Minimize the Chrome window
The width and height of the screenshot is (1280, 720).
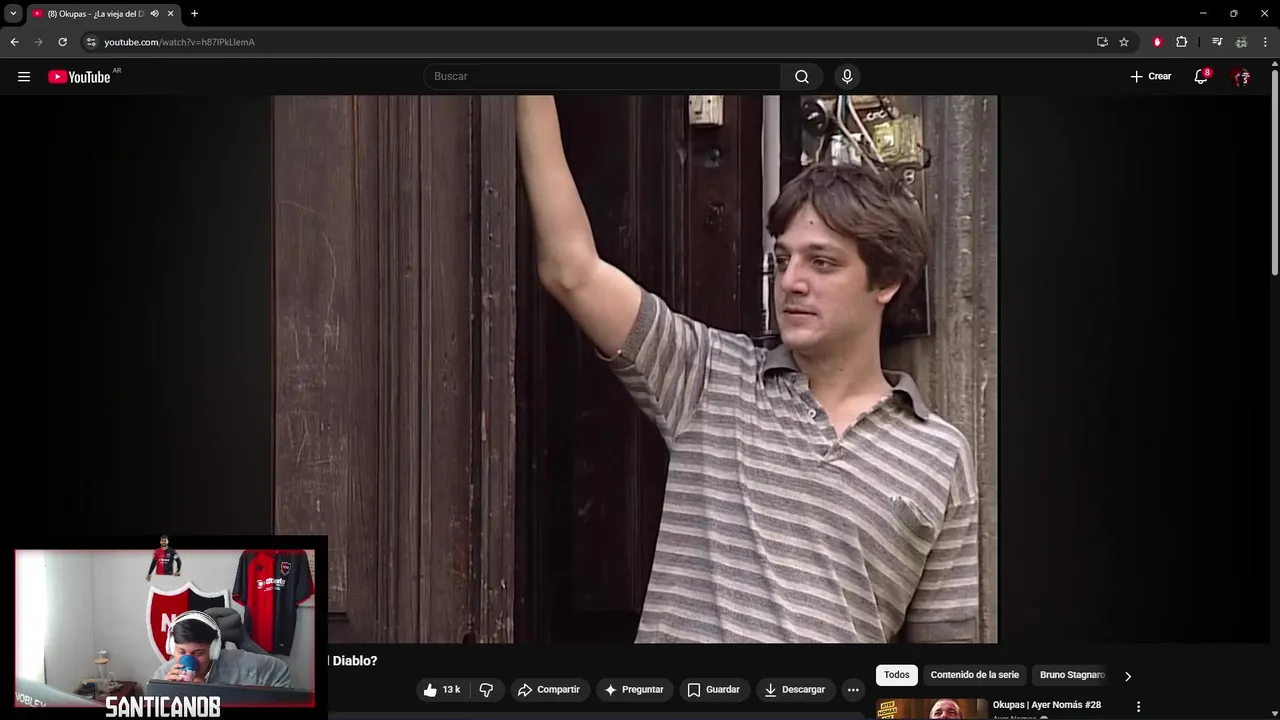click(x=1203, y=13)
